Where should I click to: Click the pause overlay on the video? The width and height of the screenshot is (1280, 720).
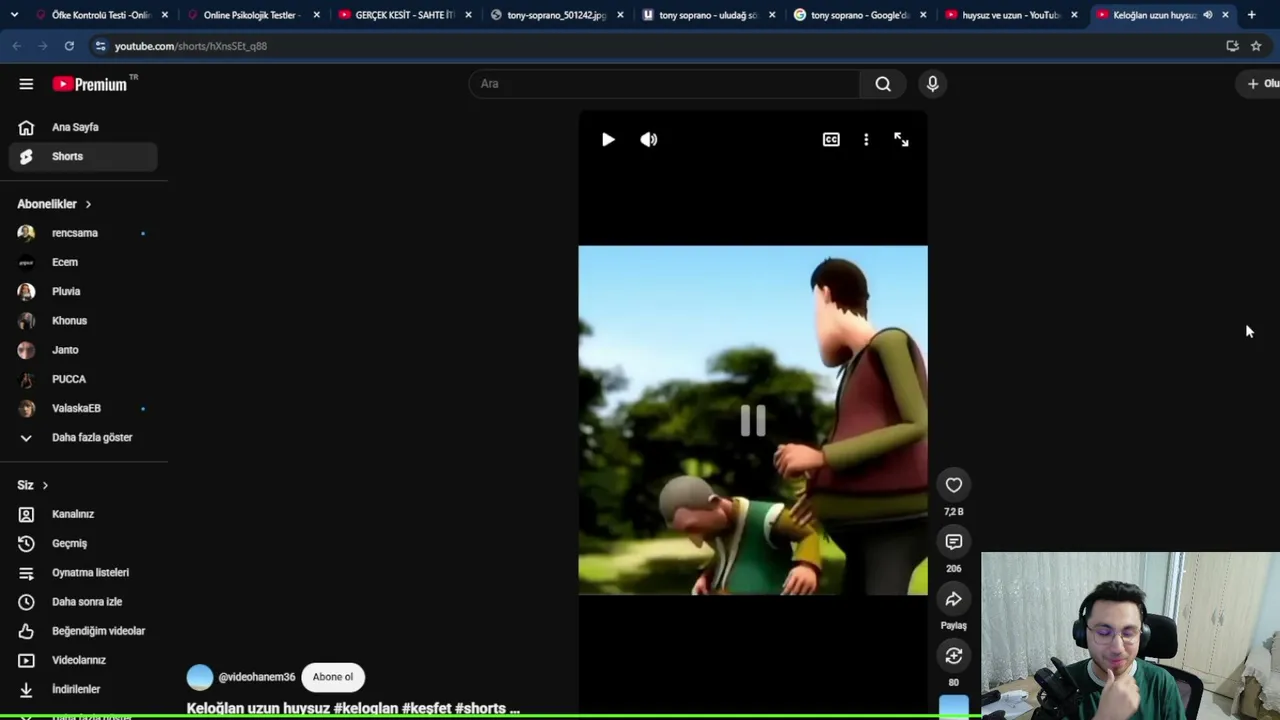[x=753, y=421]
